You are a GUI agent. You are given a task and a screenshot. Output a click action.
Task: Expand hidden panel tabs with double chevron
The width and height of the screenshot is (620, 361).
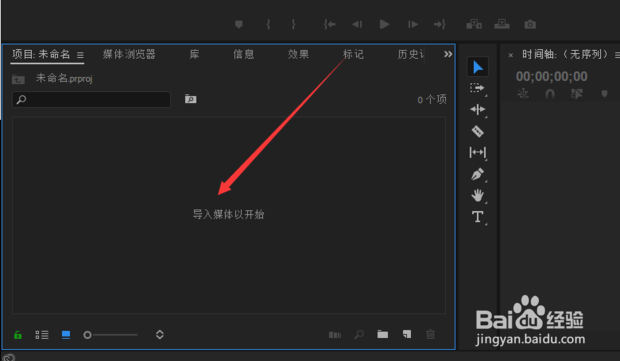point(448,54)
